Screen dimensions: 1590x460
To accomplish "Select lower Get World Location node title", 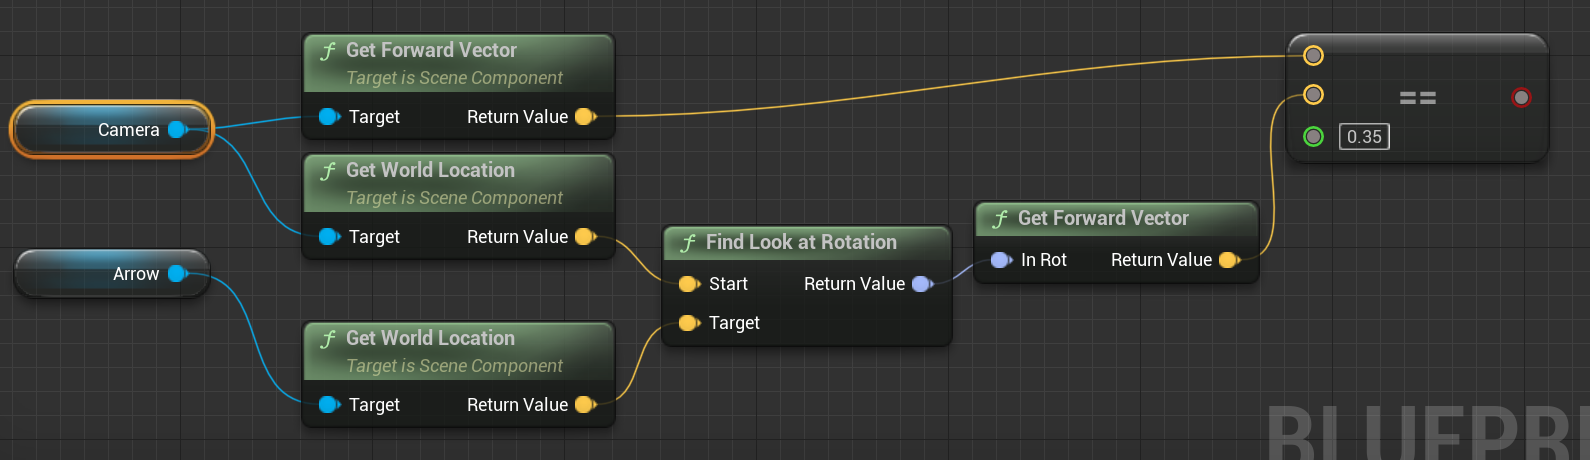I will 430,338.
